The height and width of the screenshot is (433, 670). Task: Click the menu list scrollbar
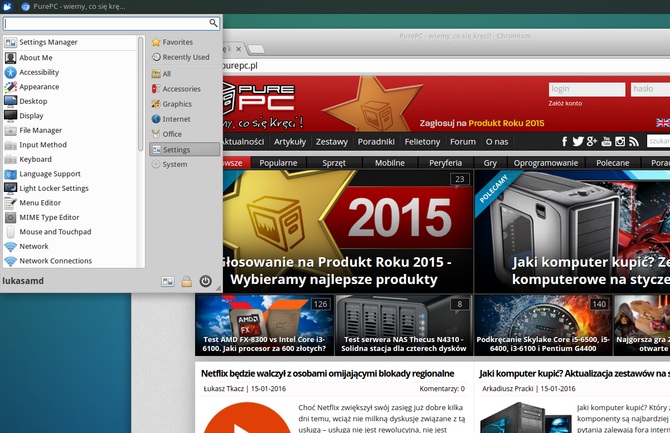pyautogui.click(x=140, y=94)
